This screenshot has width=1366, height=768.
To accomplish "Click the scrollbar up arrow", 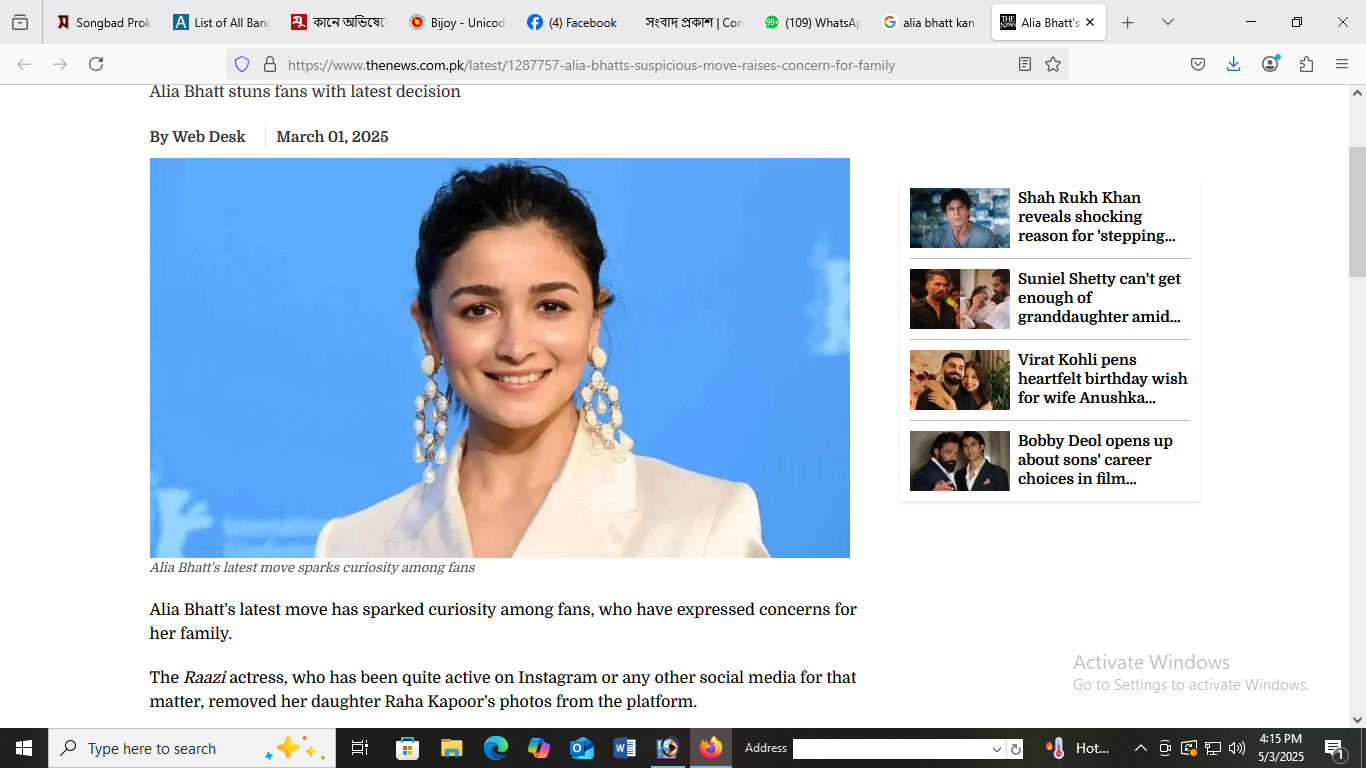I will tap(1357, 93).
